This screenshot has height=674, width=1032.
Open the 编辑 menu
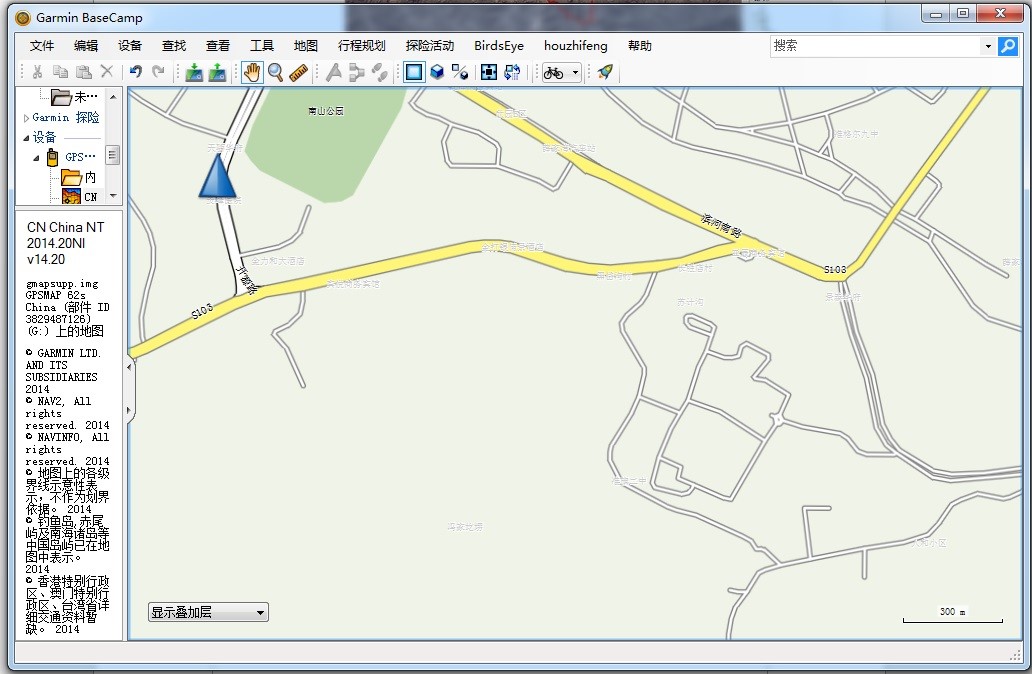point(86,45)
